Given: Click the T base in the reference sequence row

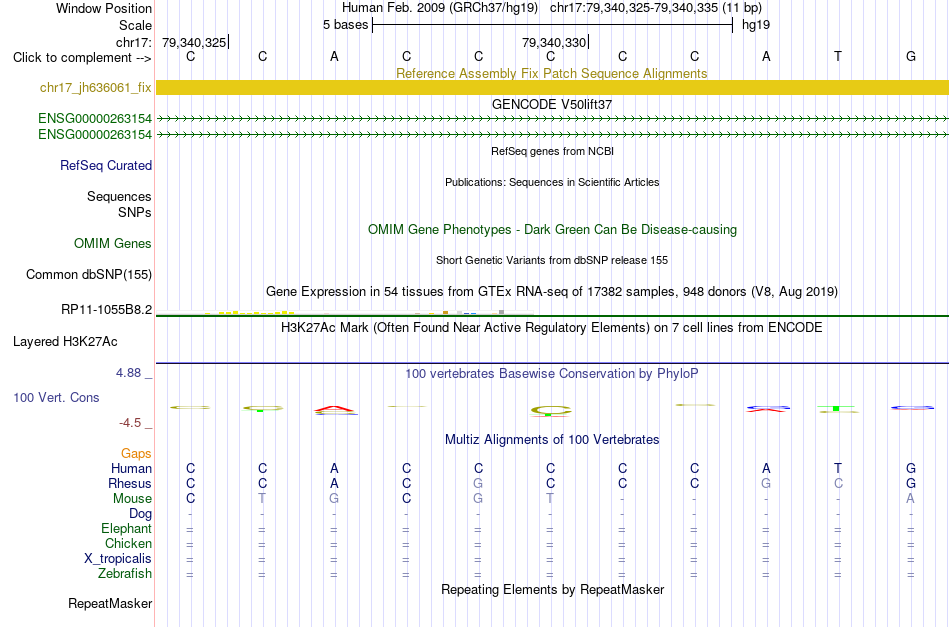Looking at the screenshot, I should pyautogui.click(x=838, y=57).
